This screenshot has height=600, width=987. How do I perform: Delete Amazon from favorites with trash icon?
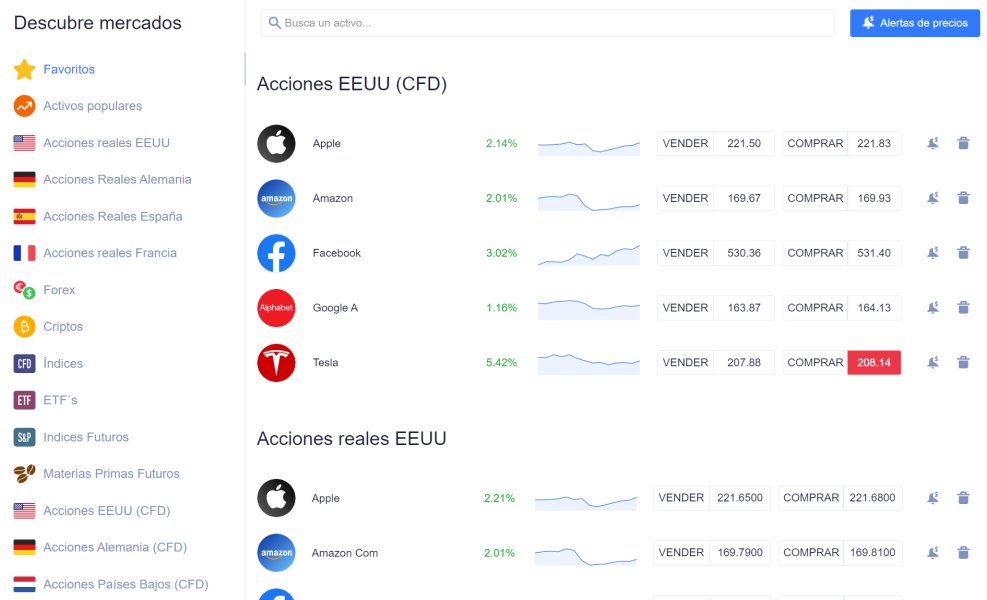[963, 198]
